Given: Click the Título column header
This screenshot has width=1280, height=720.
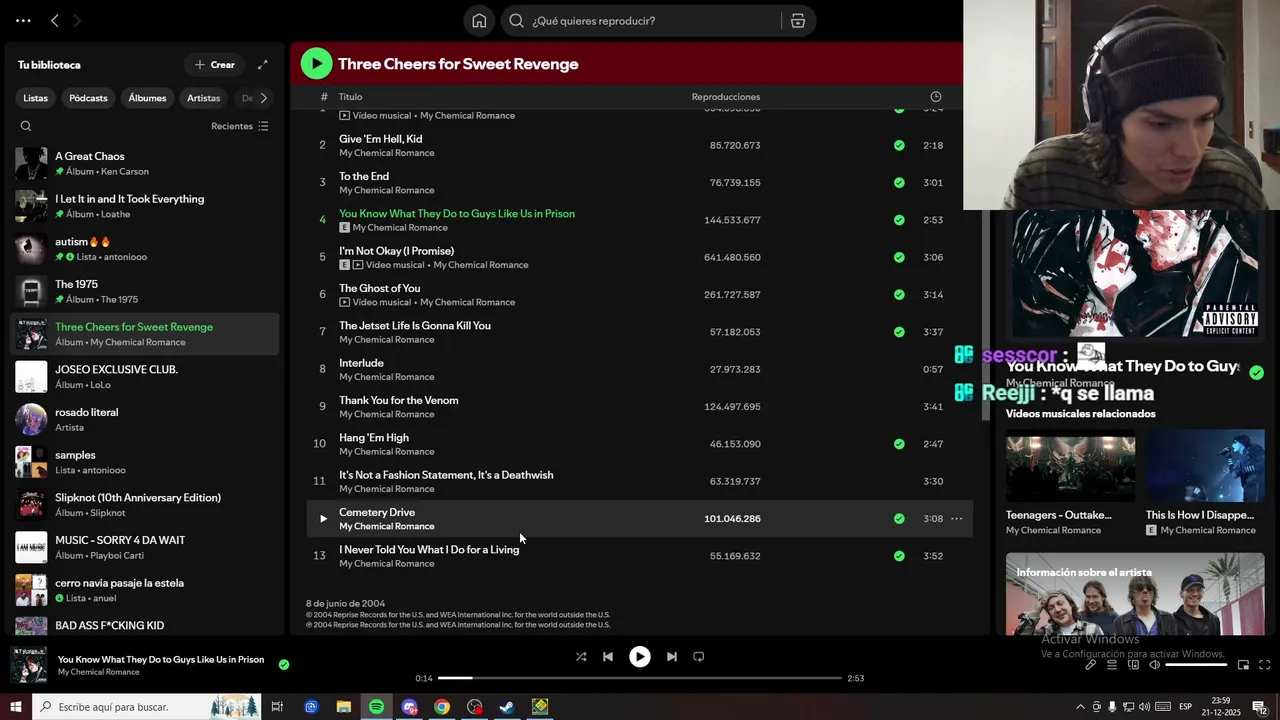Looking at the screenshot, I should 350,97.
